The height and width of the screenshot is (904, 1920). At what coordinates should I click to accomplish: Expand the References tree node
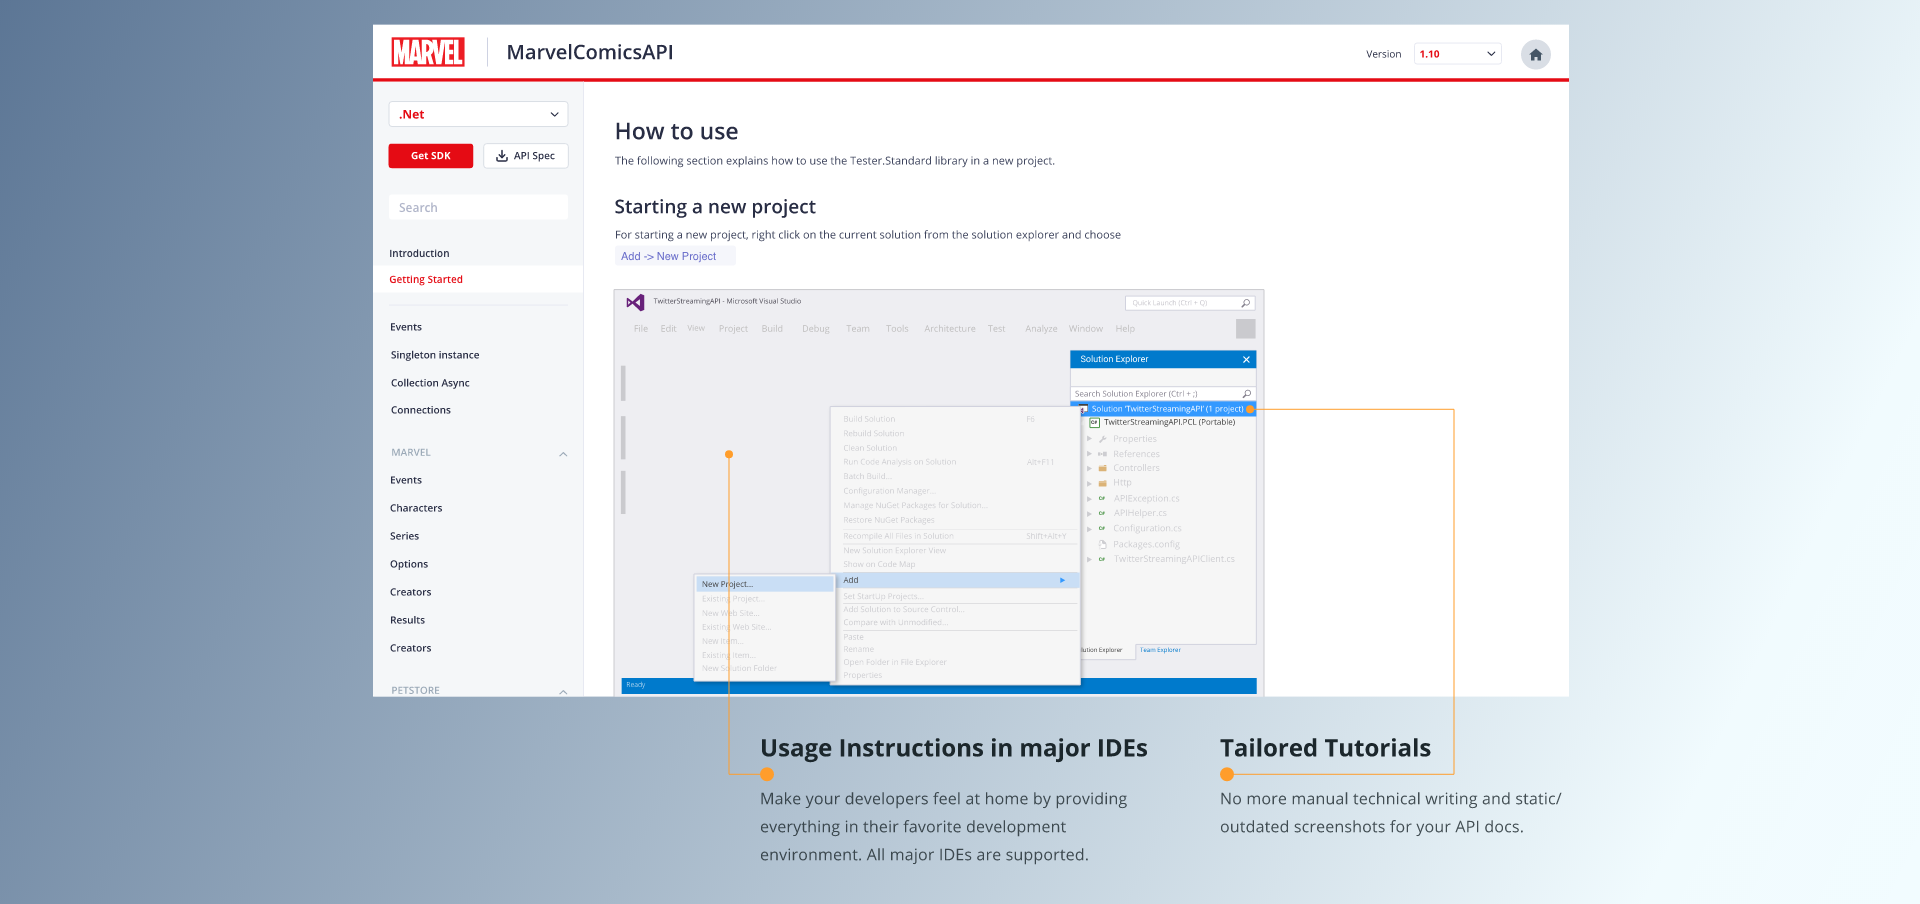coord(1089,454)
